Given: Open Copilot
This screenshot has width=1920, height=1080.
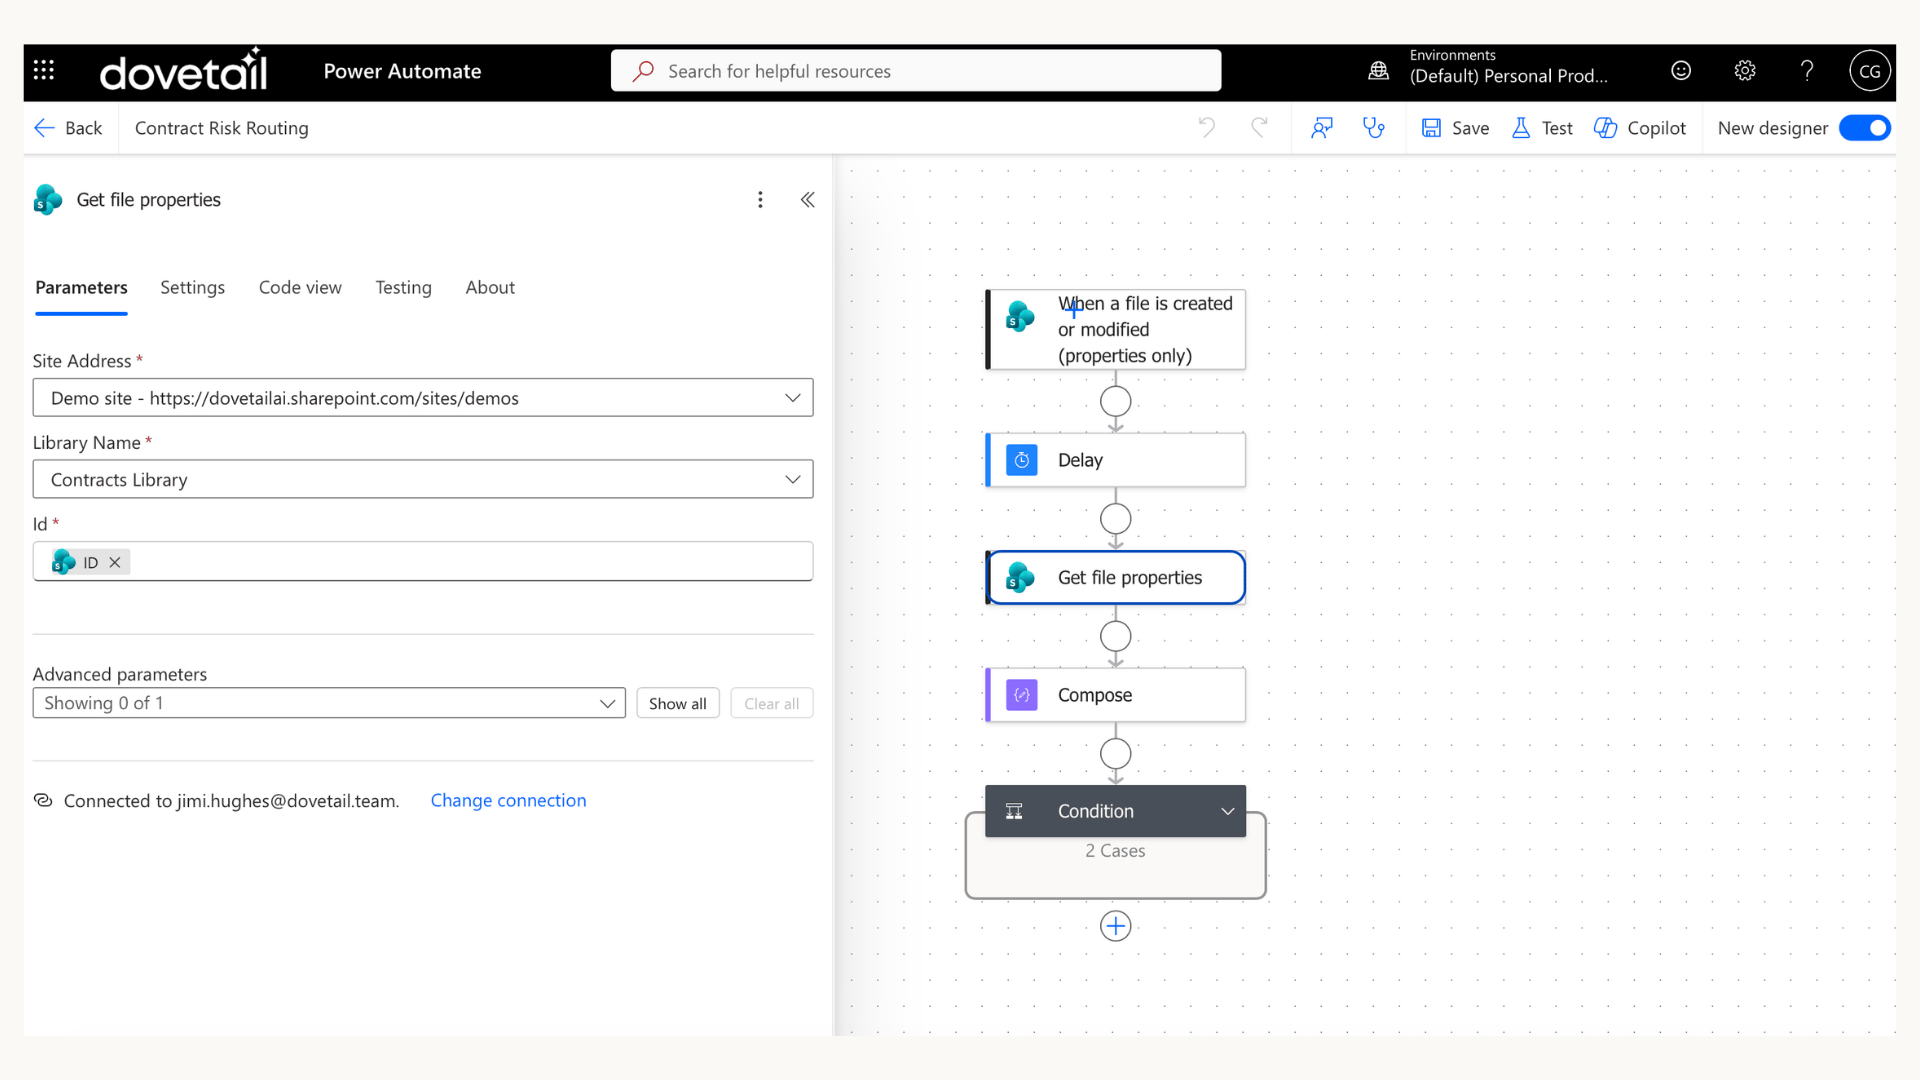Looking at the screenshot, I should [x=1640, y=128].
